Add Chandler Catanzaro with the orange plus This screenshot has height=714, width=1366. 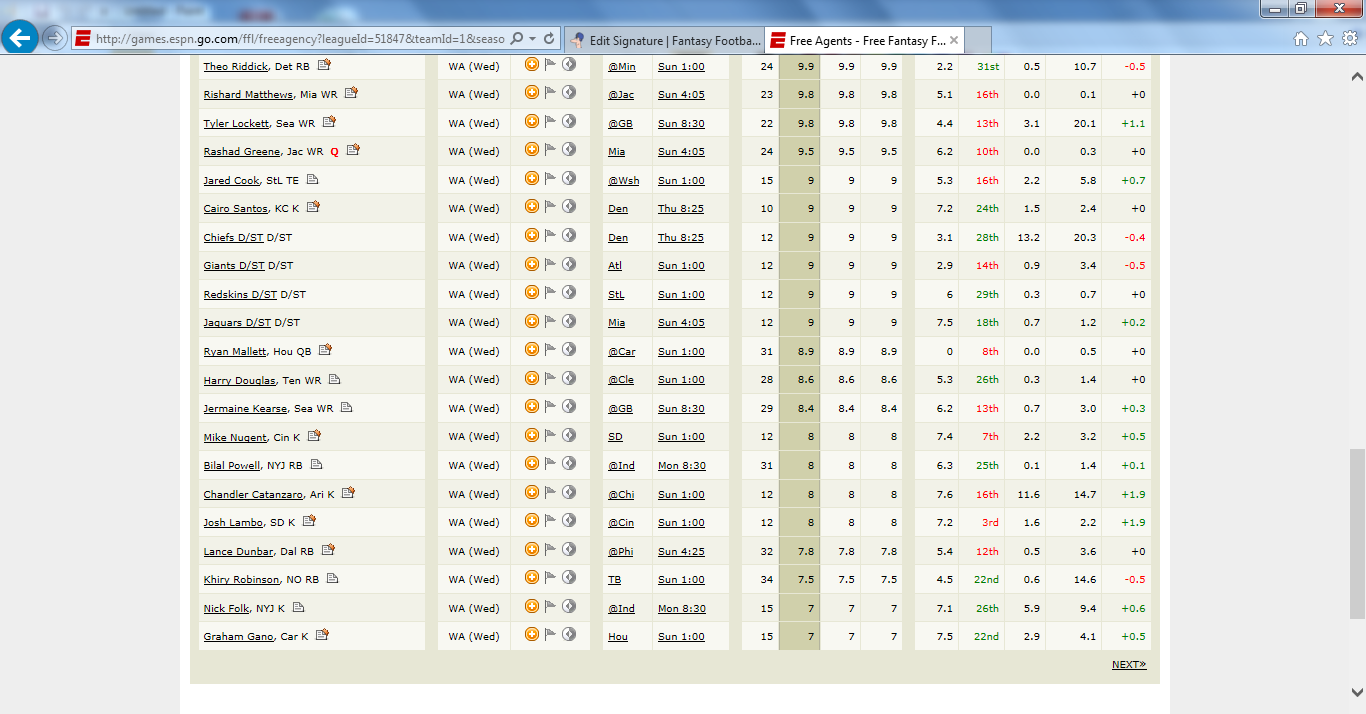(x=532, y=493)
